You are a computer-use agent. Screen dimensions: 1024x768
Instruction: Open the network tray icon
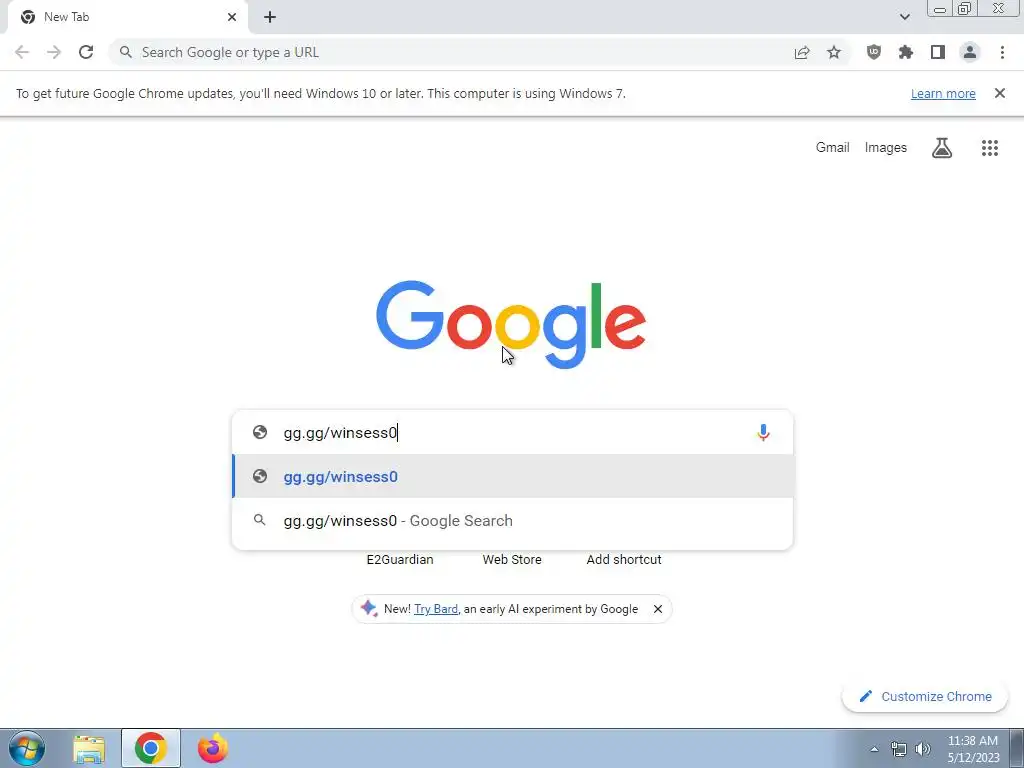pos(899,749)
